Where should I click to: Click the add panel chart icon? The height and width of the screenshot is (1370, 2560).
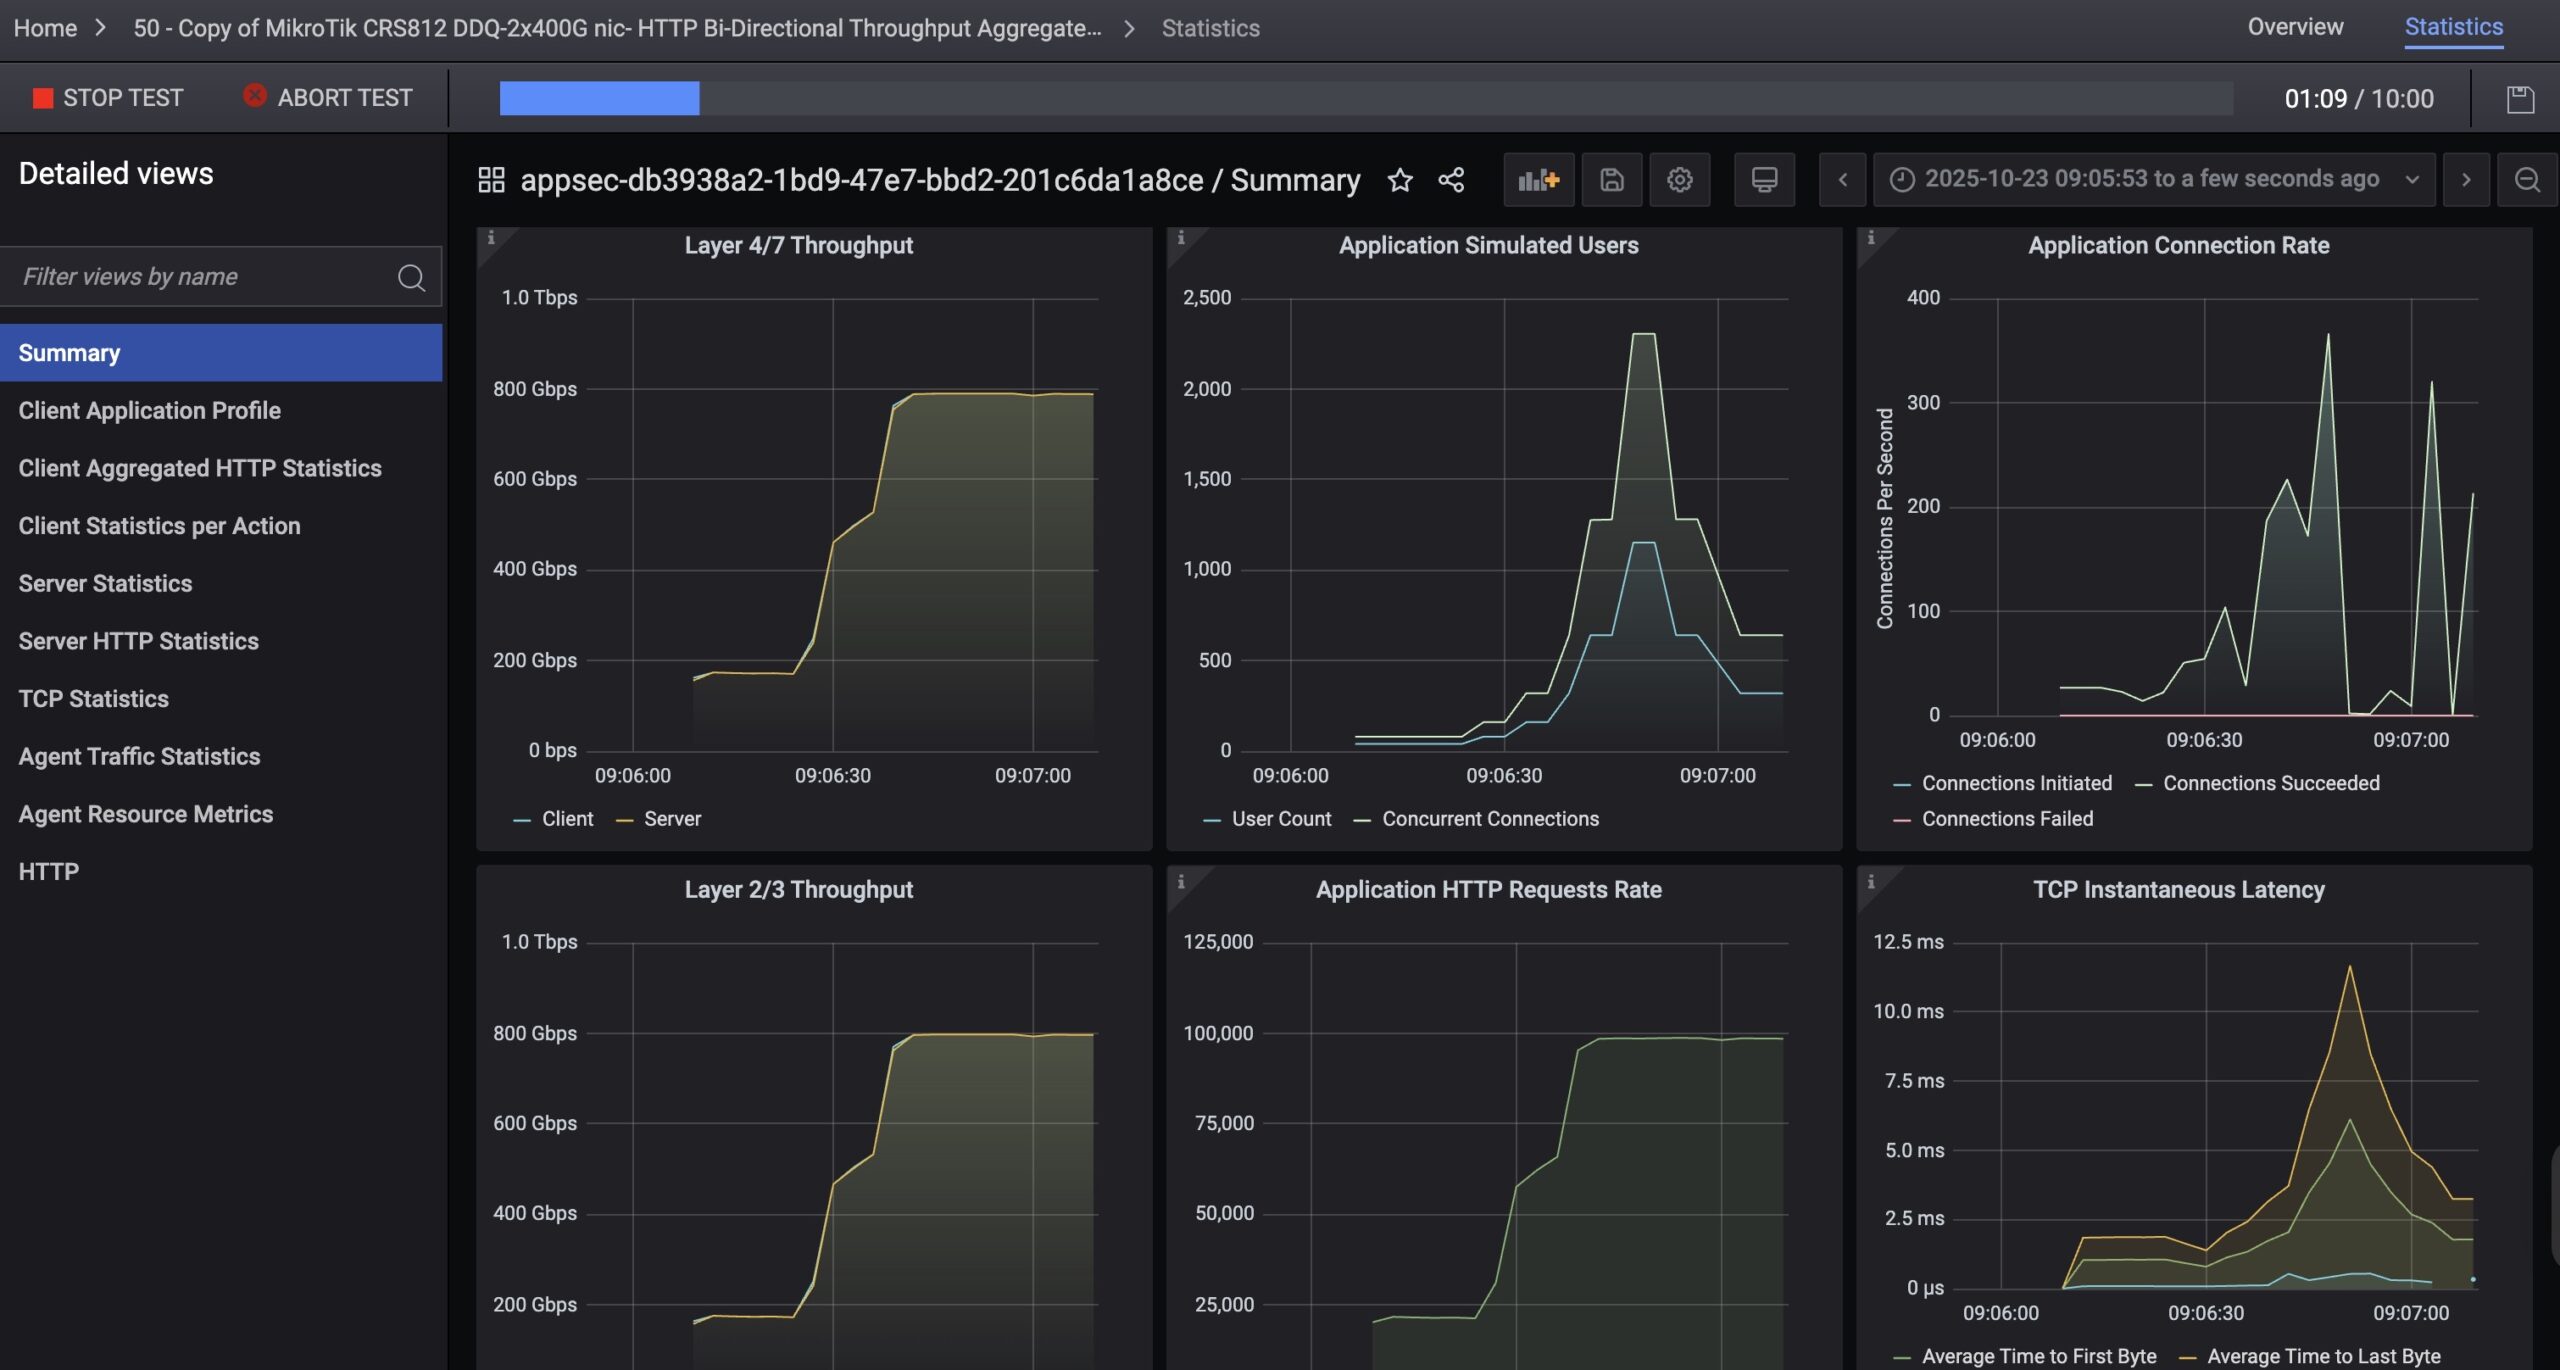coord(1538,180)
